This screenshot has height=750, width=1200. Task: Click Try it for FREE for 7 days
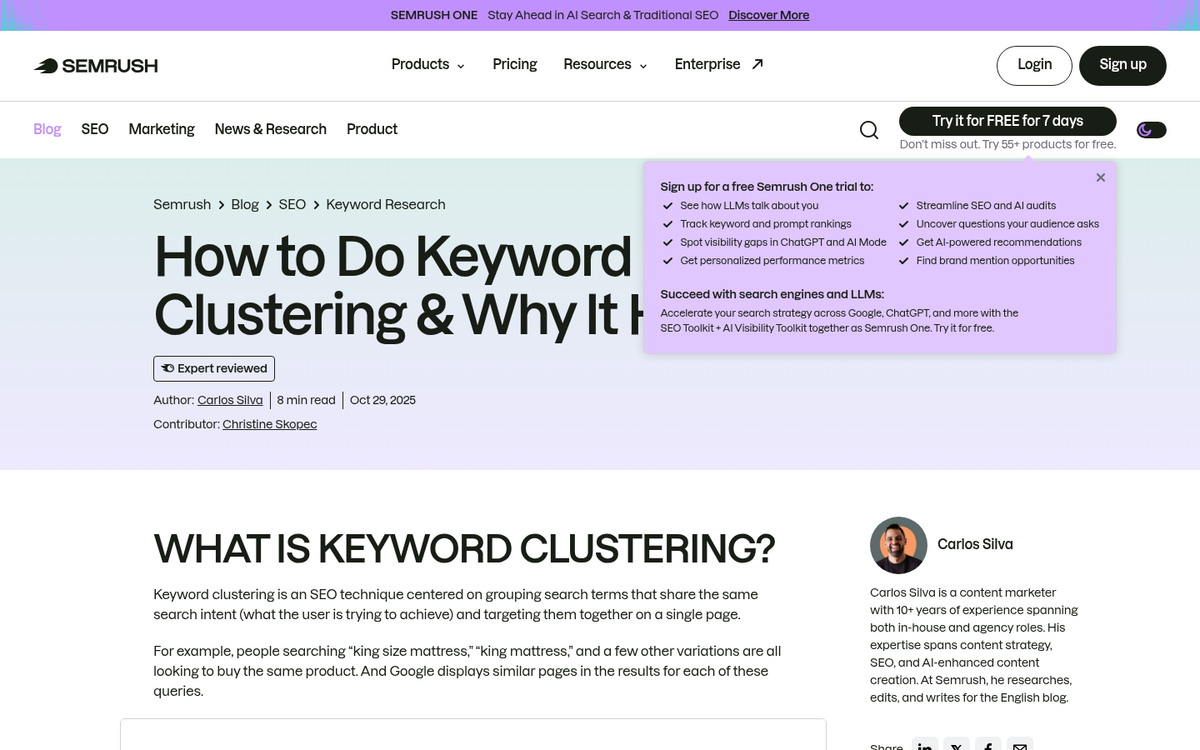pos(1007,121)
